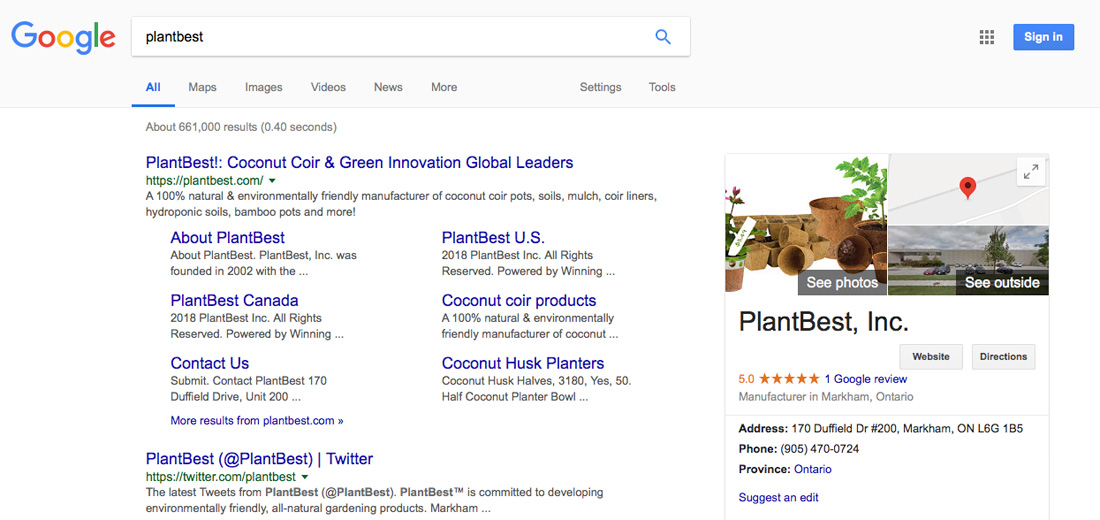Click the Sign in button
Image resolution: width=1100 pixels, height=520 pixels.
[1043, 37]
